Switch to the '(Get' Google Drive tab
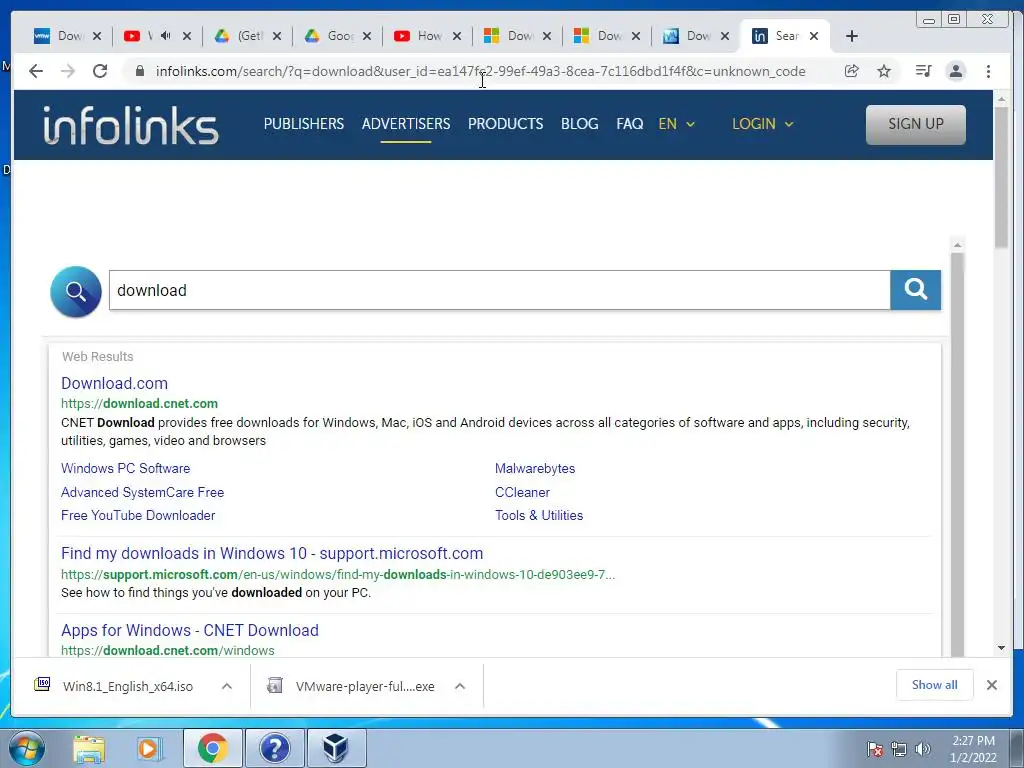This screenshot has height=768, width=1024. [x=239, y=36]
